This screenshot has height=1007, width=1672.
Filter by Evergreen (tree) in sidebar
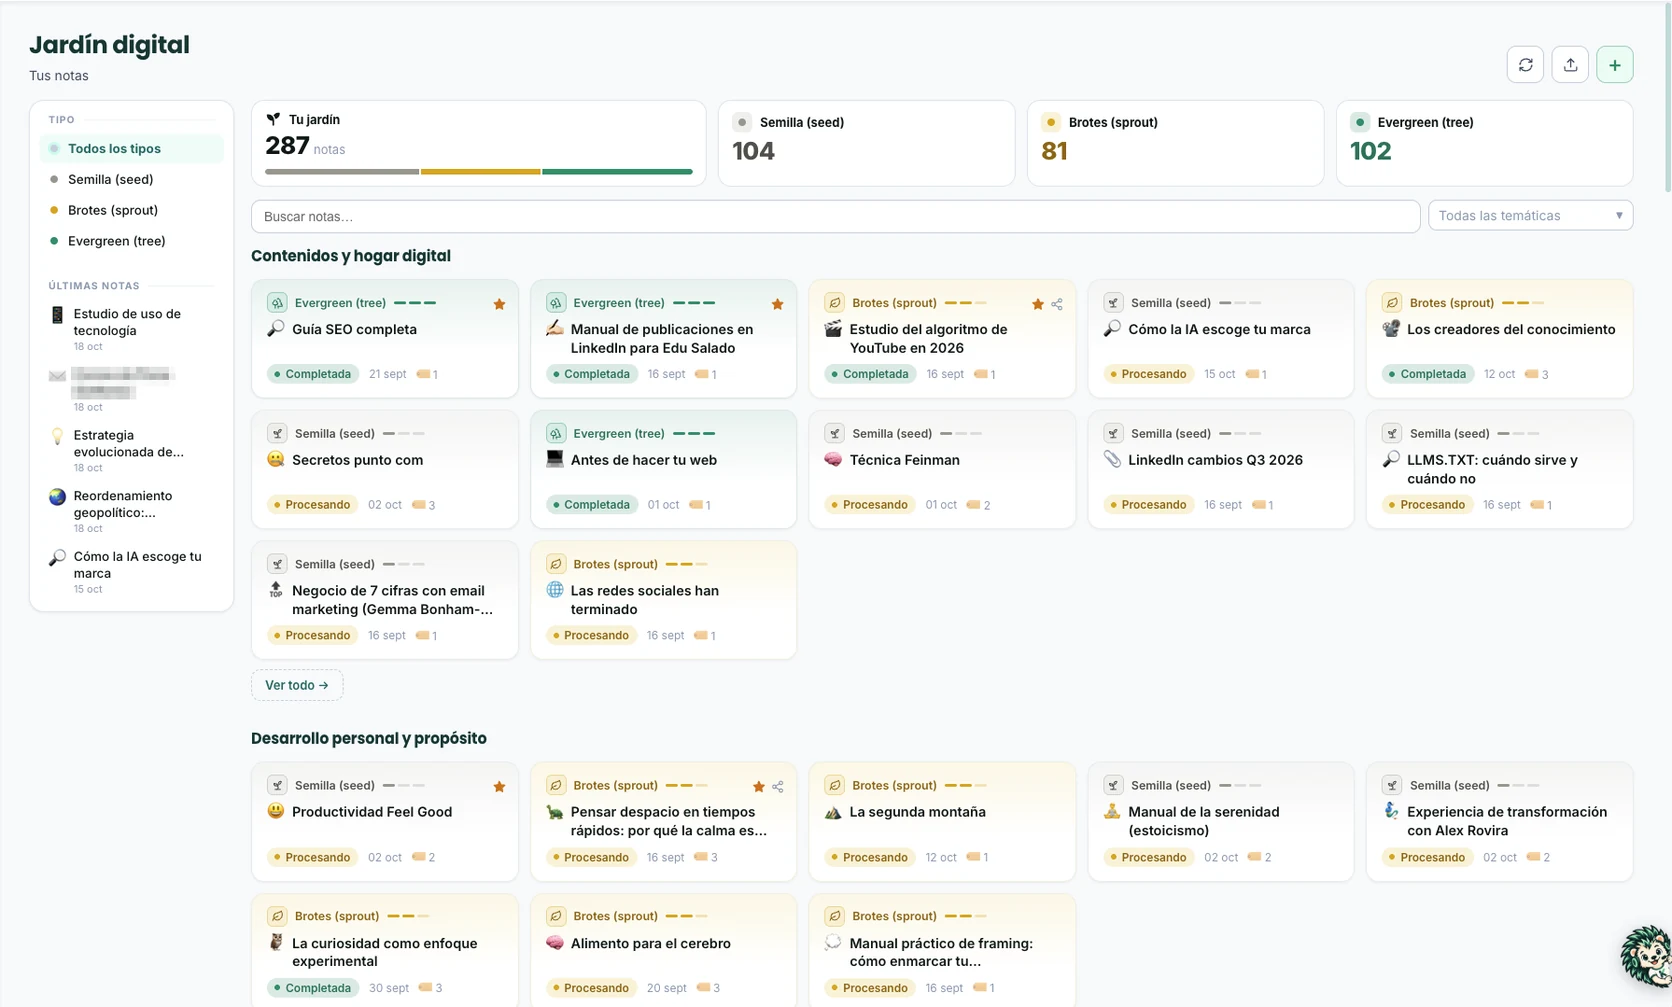point(132,241)
